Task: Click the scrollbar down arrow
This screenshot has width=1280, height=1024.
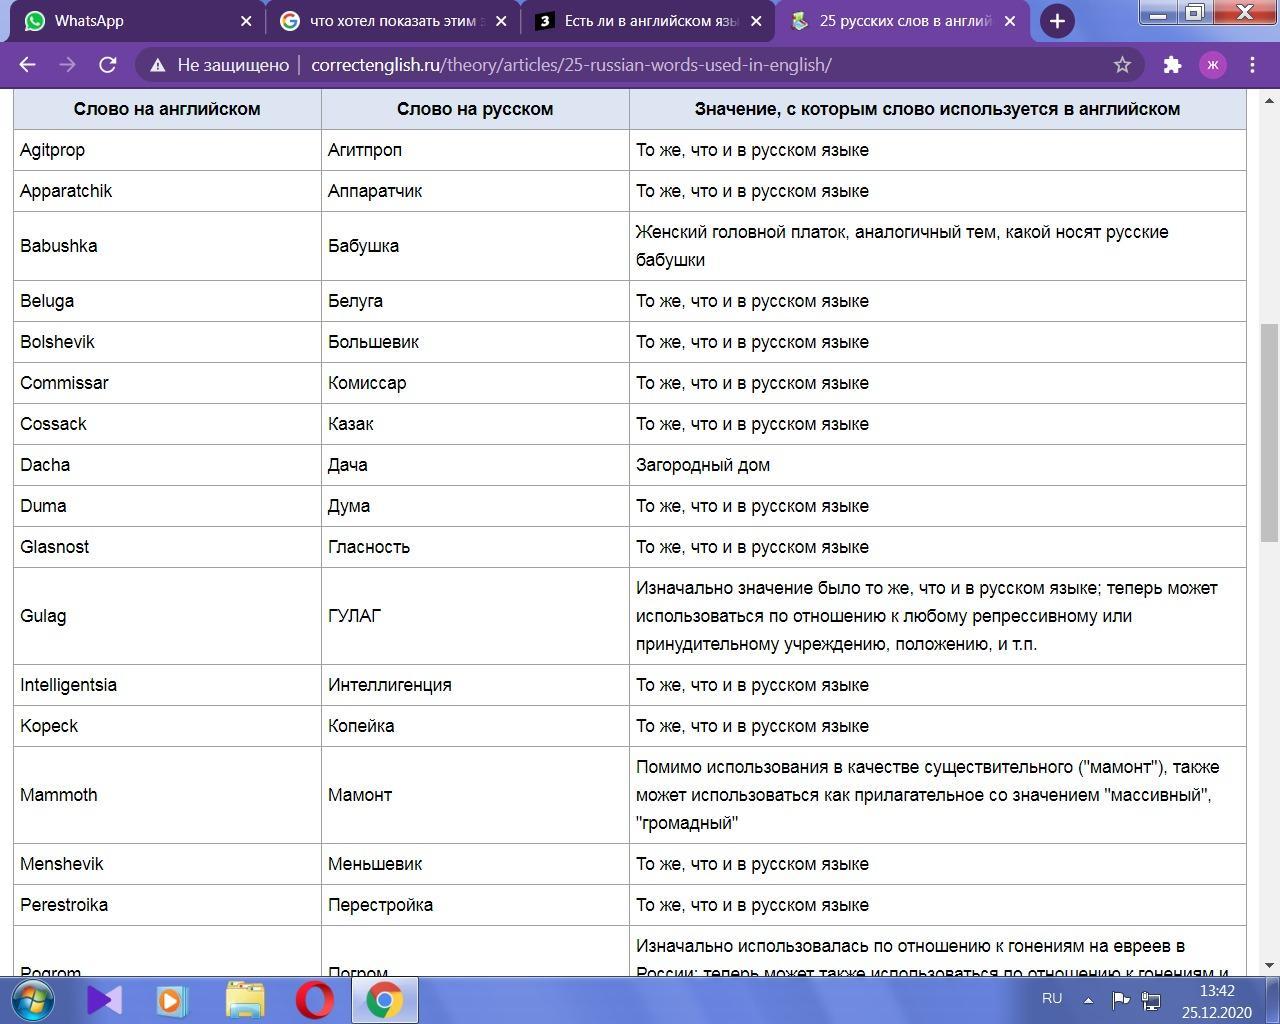Action: point(1270,965)
